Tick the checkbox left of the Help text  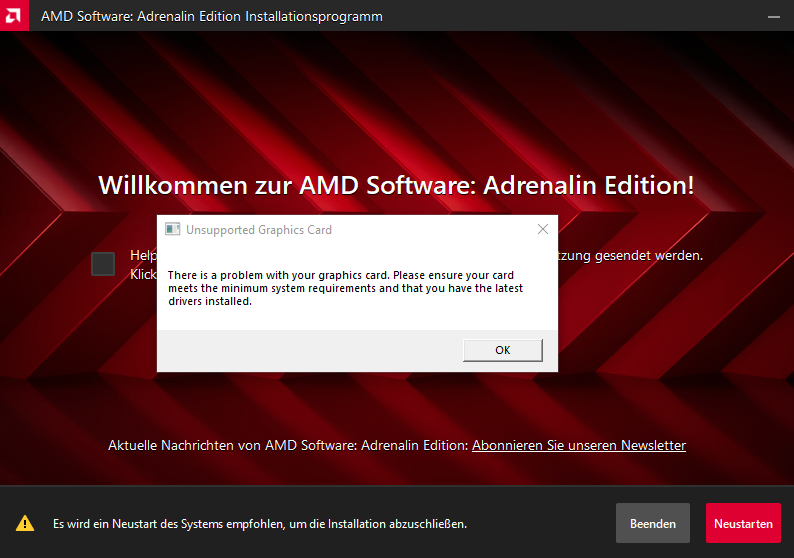[x=103, y=264]
